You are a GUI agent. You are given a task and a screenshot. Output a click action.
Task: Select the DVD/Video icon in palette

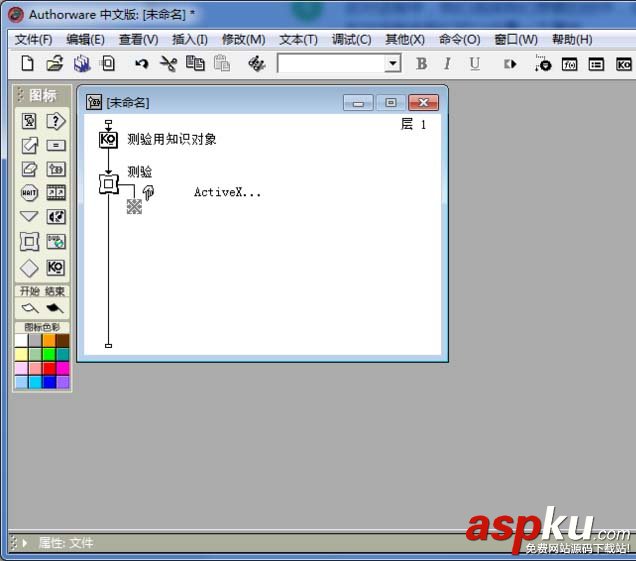(56, 242)
